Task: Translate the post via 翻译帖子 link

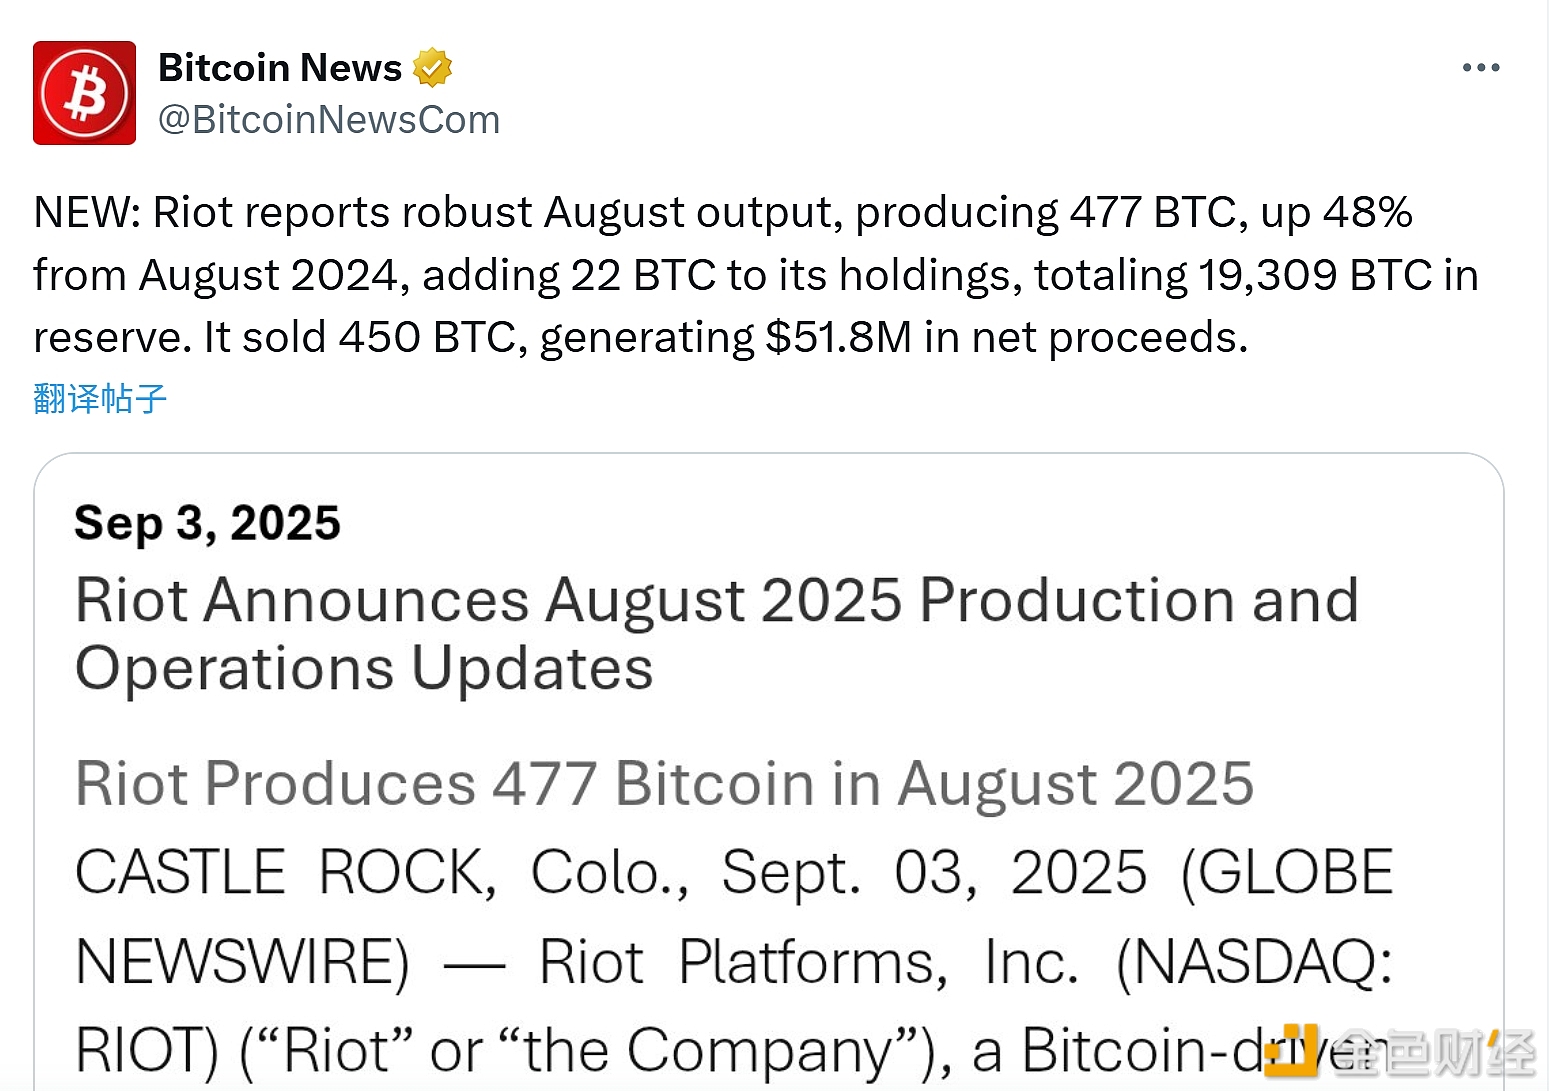Action: tap(99, 398)
